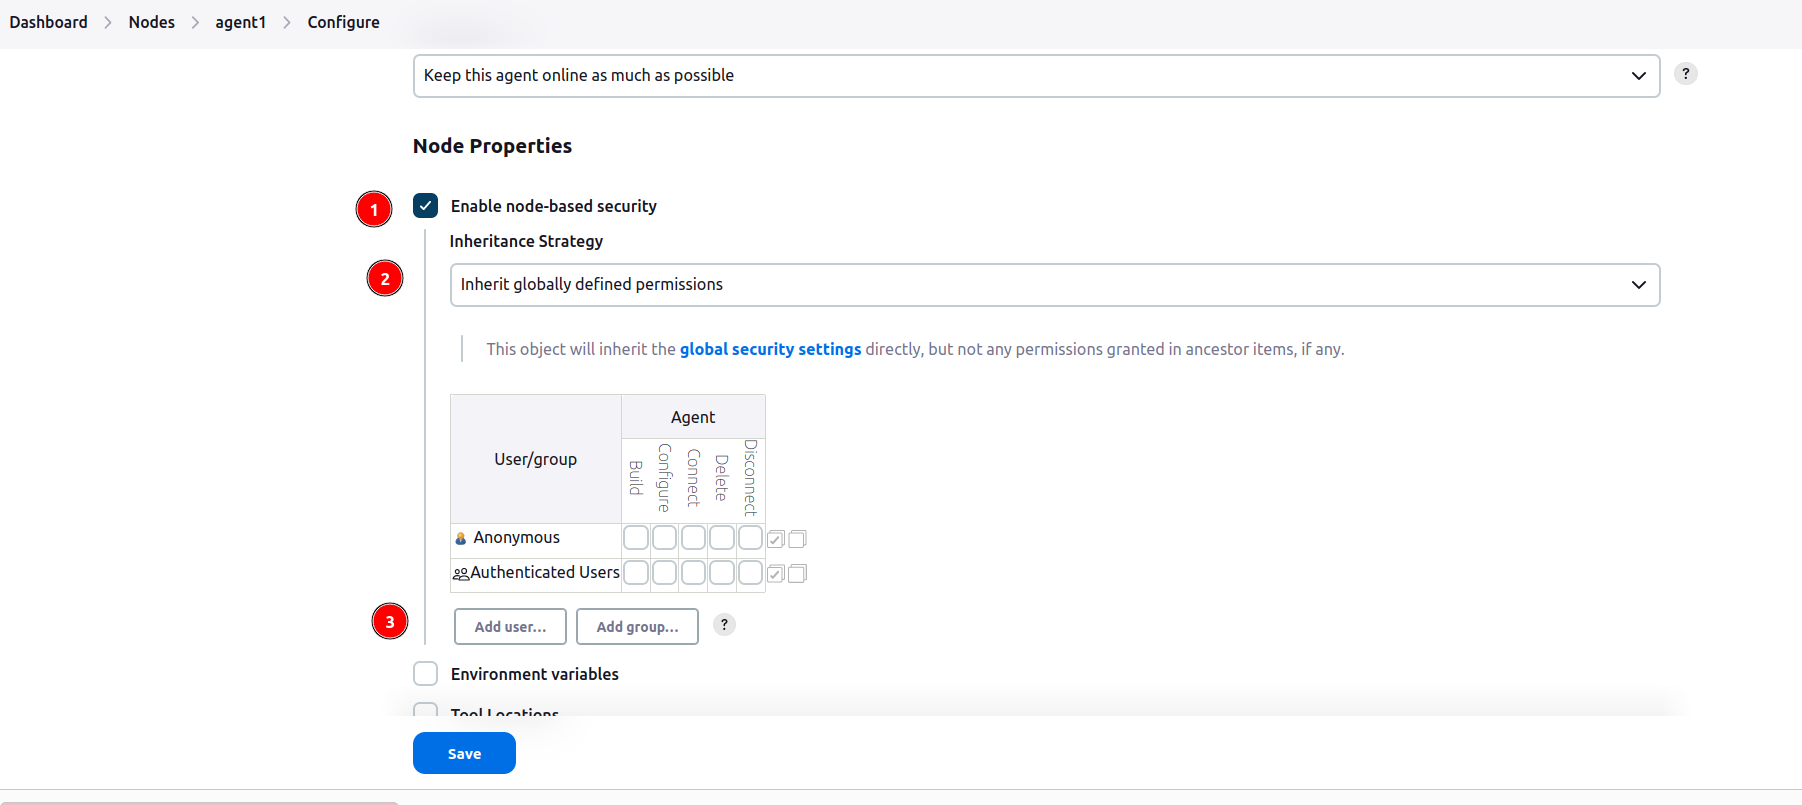Click breadcrumb chevron after Nodes
This screenshot has width=1802, height=805.
click(x=195, y=22)
